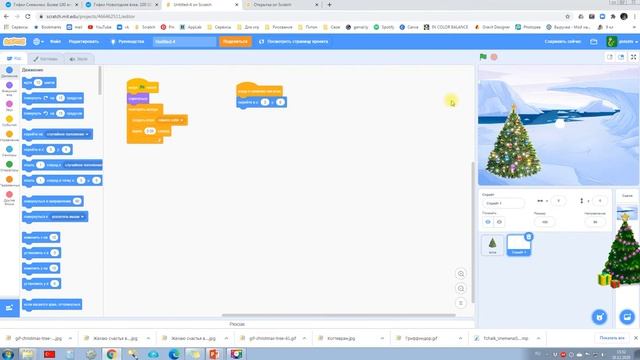The image size is (640, 360).
Task: Click the sprite x position field
Action: click(558, 201)
